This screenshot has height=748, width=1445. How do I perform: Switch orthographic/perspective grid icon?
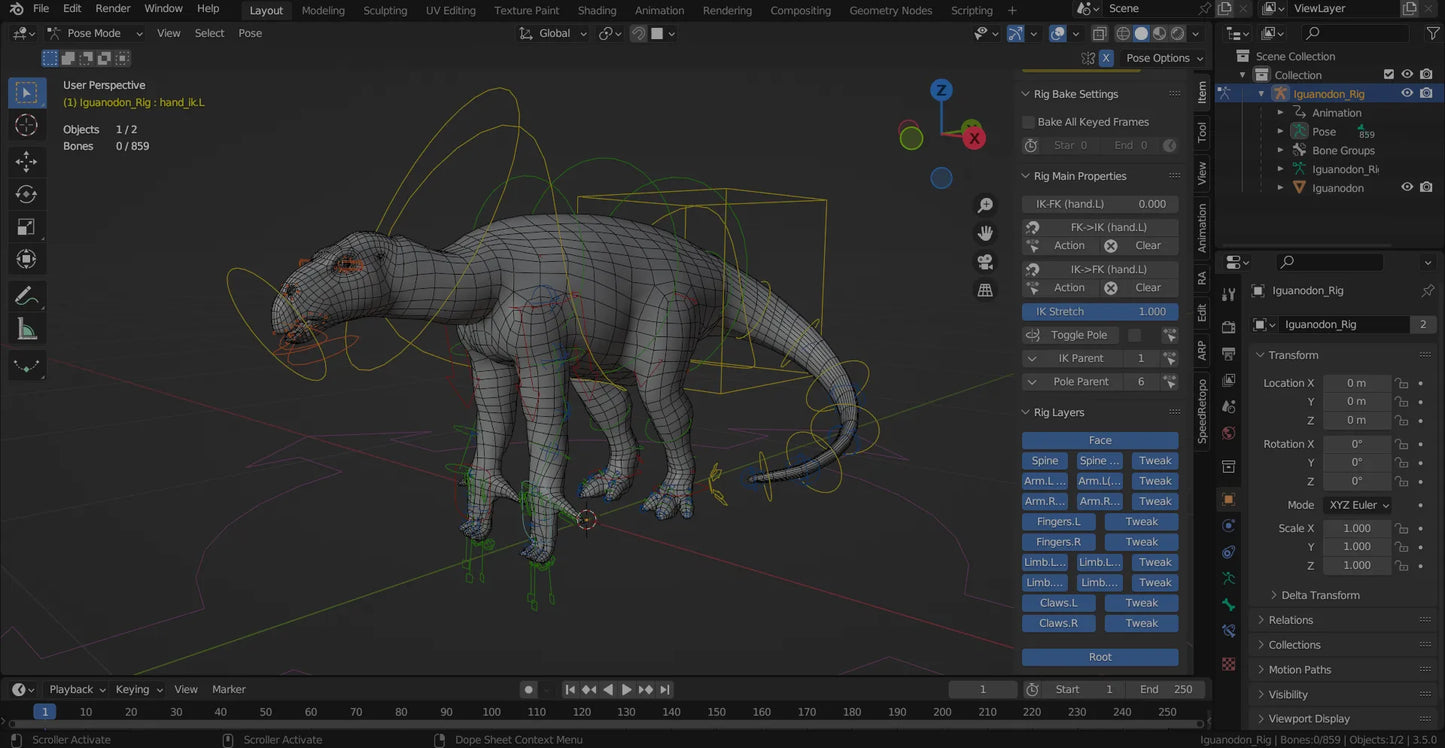985,290
